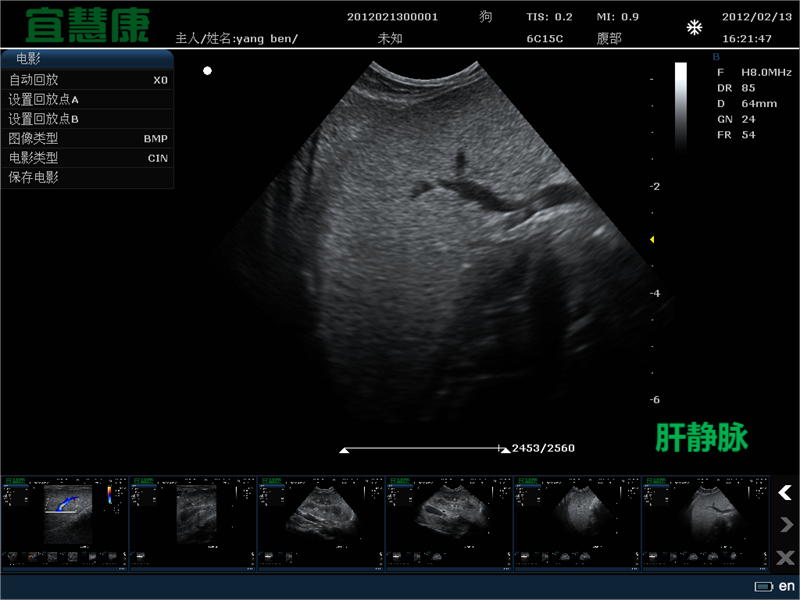
Task: Click the yellow focus depth marker
Action: click(x=652, y=240)
